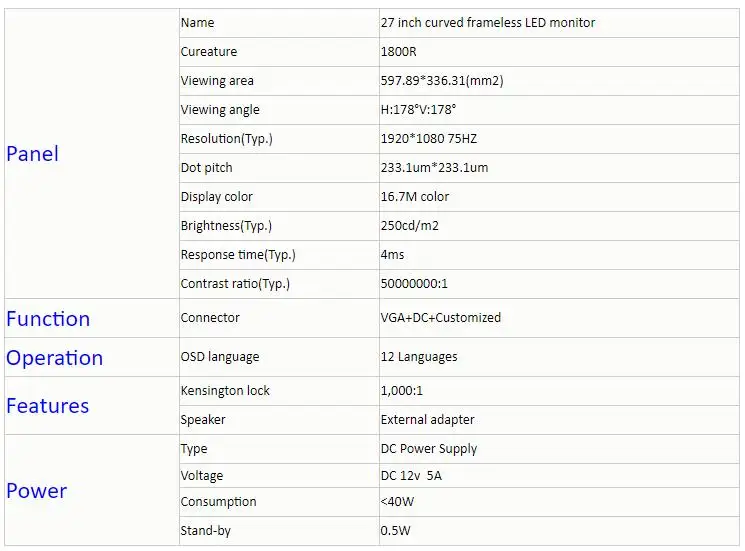Click the Power category heading
This screenshot has height=551, width=745.
(x=37, y=491)
